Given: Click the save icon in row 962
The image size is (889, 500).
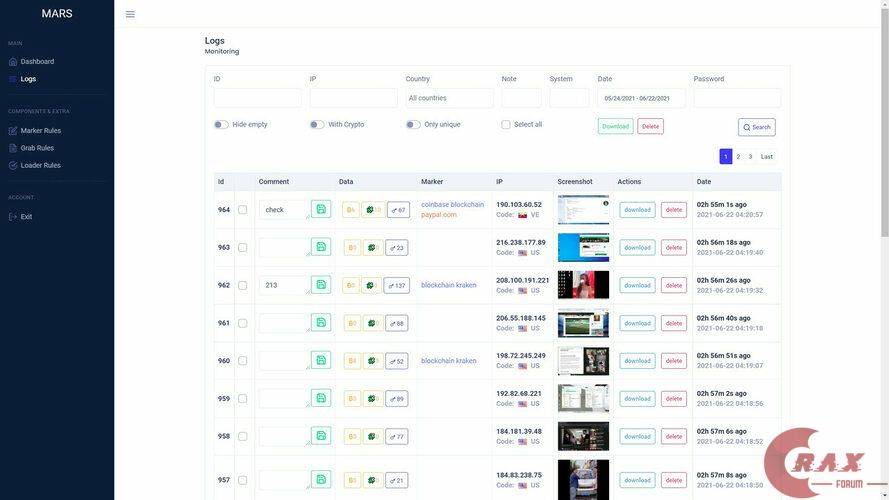Looking at the screenshot, I should 321,285.
